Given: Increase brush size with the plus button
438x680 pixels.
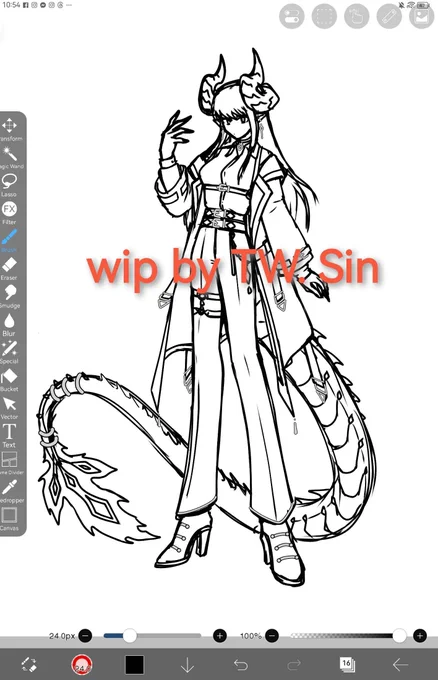Looking at the screenshot, I should pos(220,636).
